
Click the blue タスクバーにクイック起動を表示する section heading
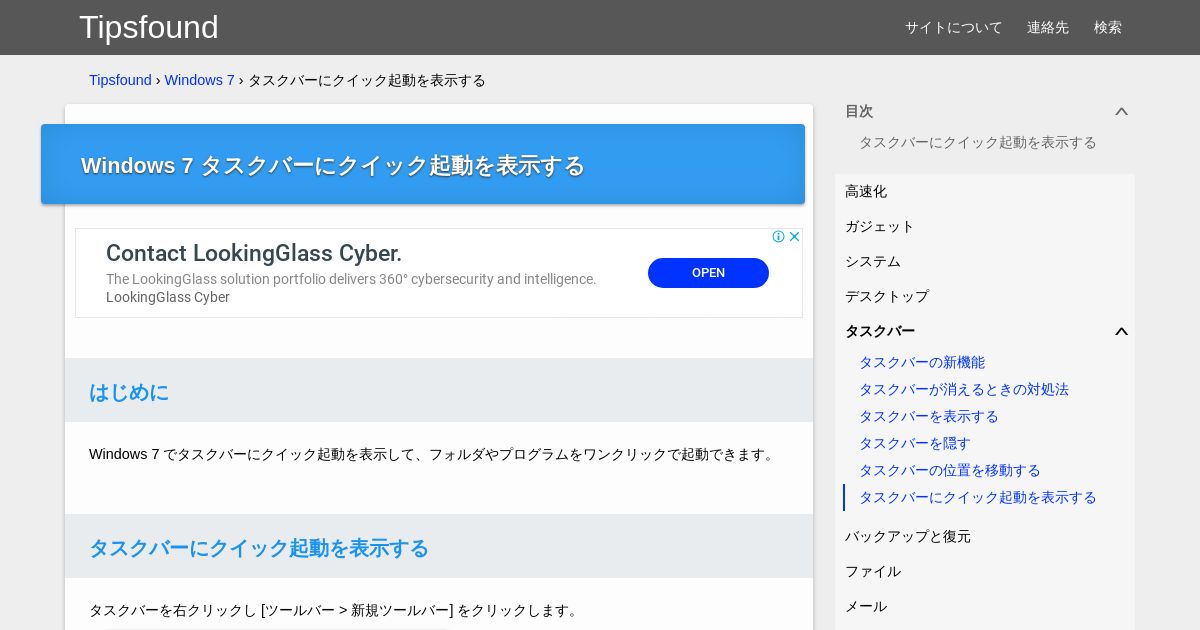tap(259, 548)
